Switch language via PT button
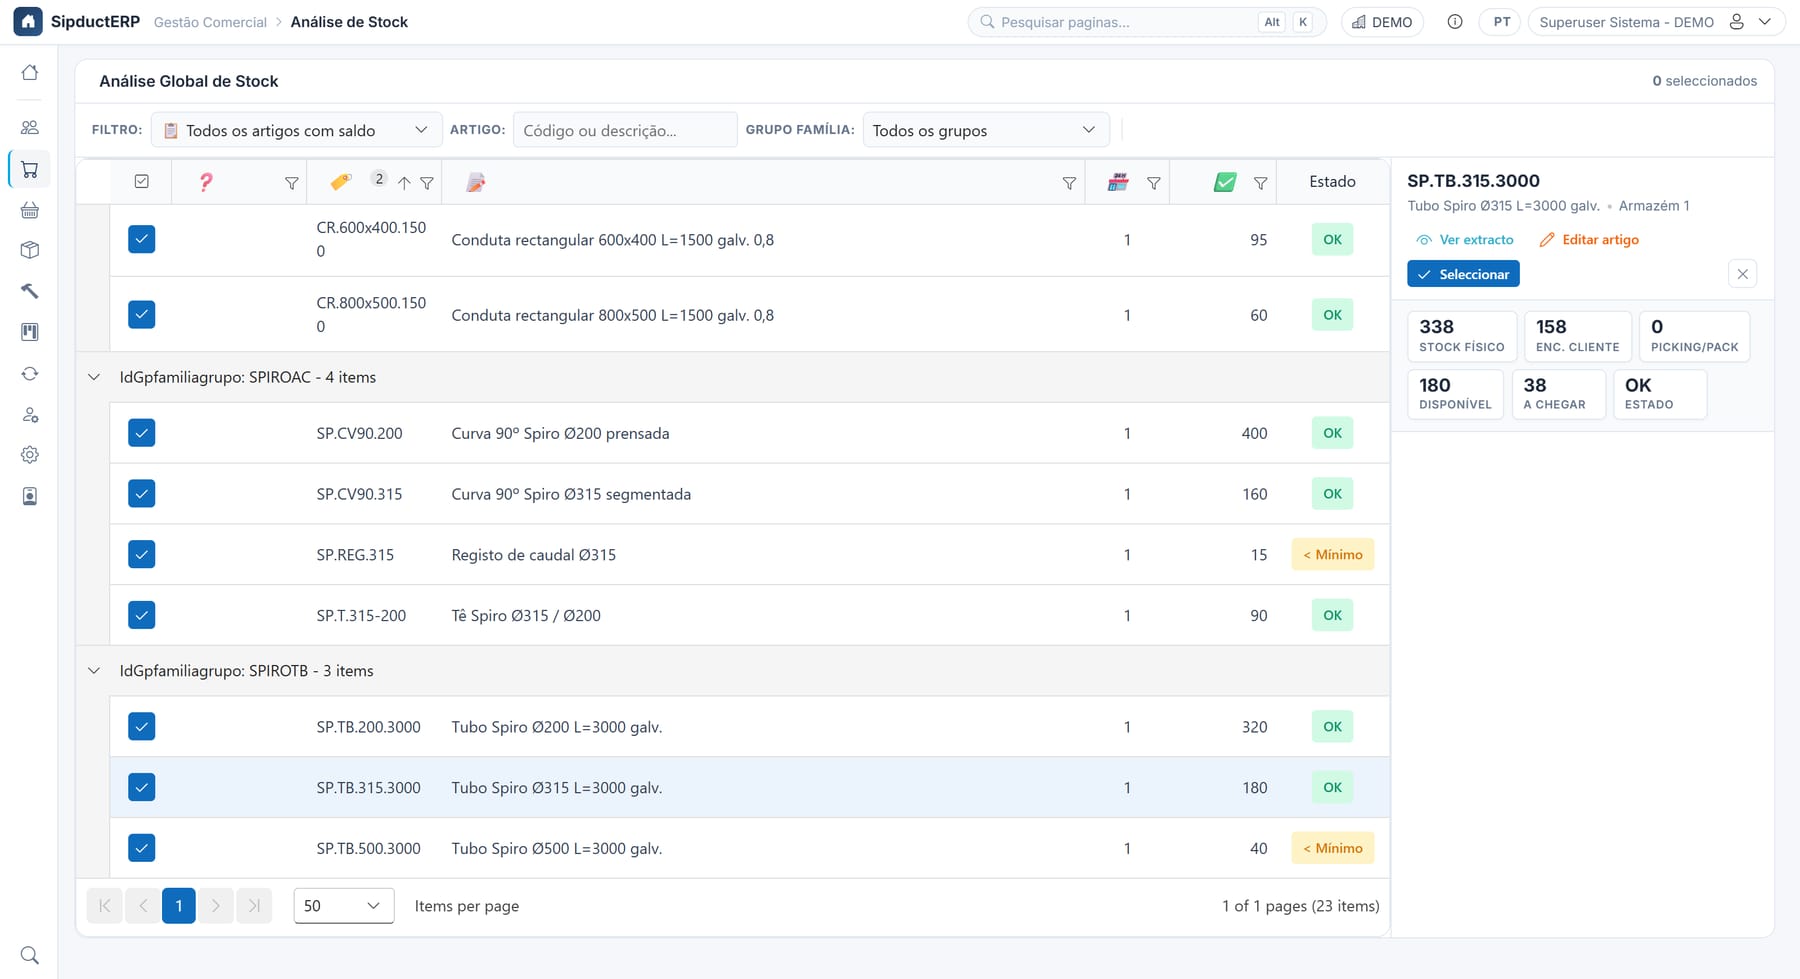Image resolution: width=1800 pixels, height=979 pixels. pos(1501,22)
